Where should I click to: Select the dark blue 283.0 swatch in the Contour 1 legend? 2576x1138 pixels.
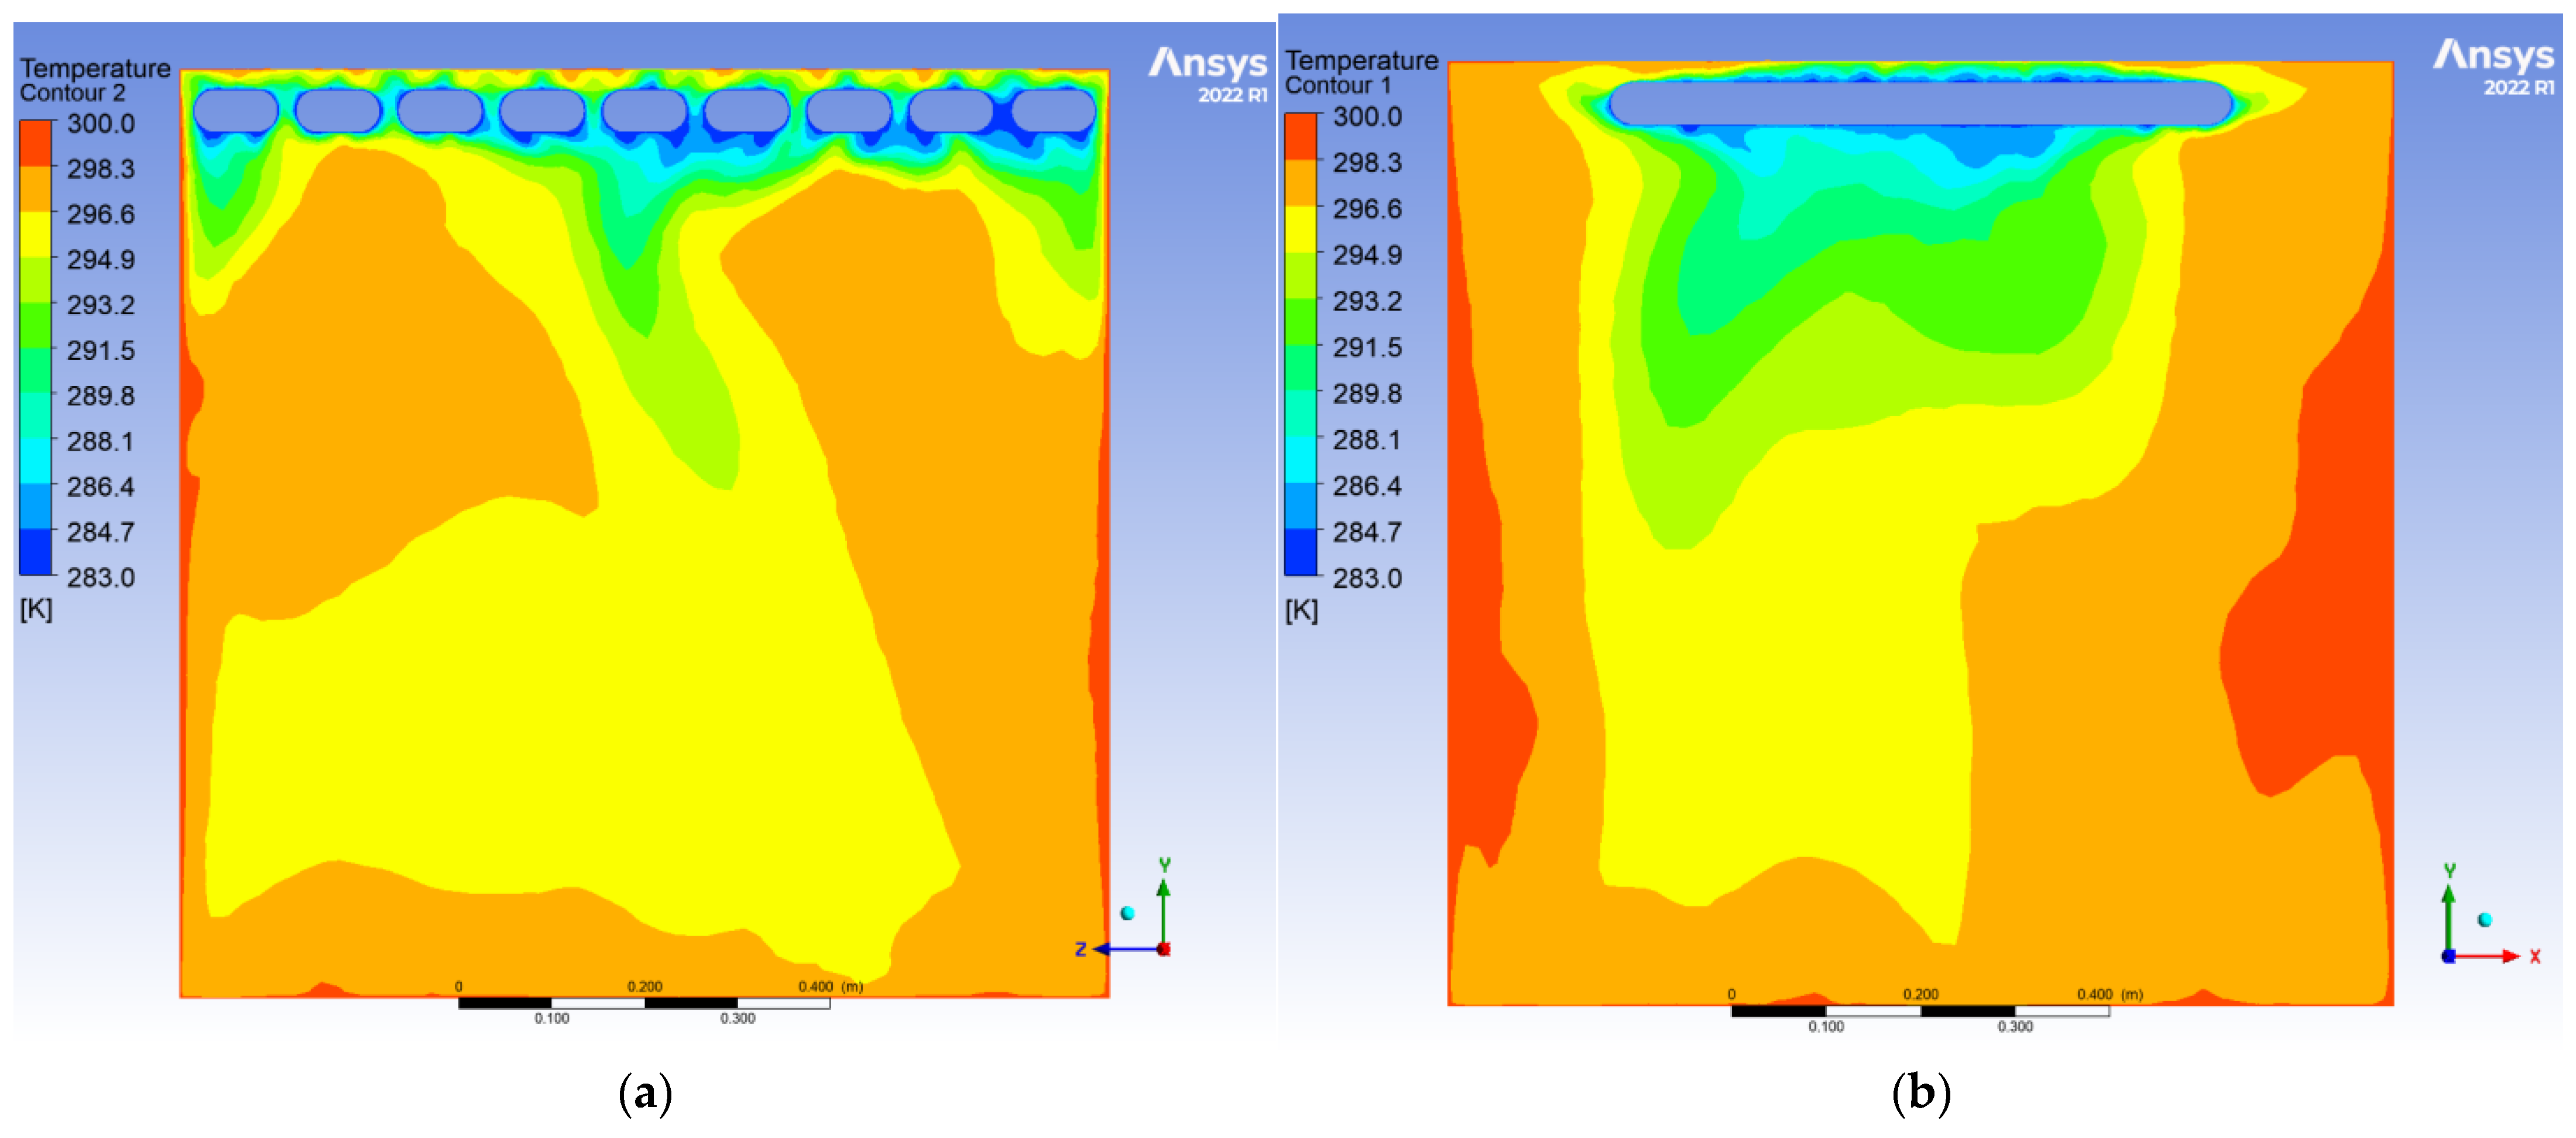[1301, 552]
